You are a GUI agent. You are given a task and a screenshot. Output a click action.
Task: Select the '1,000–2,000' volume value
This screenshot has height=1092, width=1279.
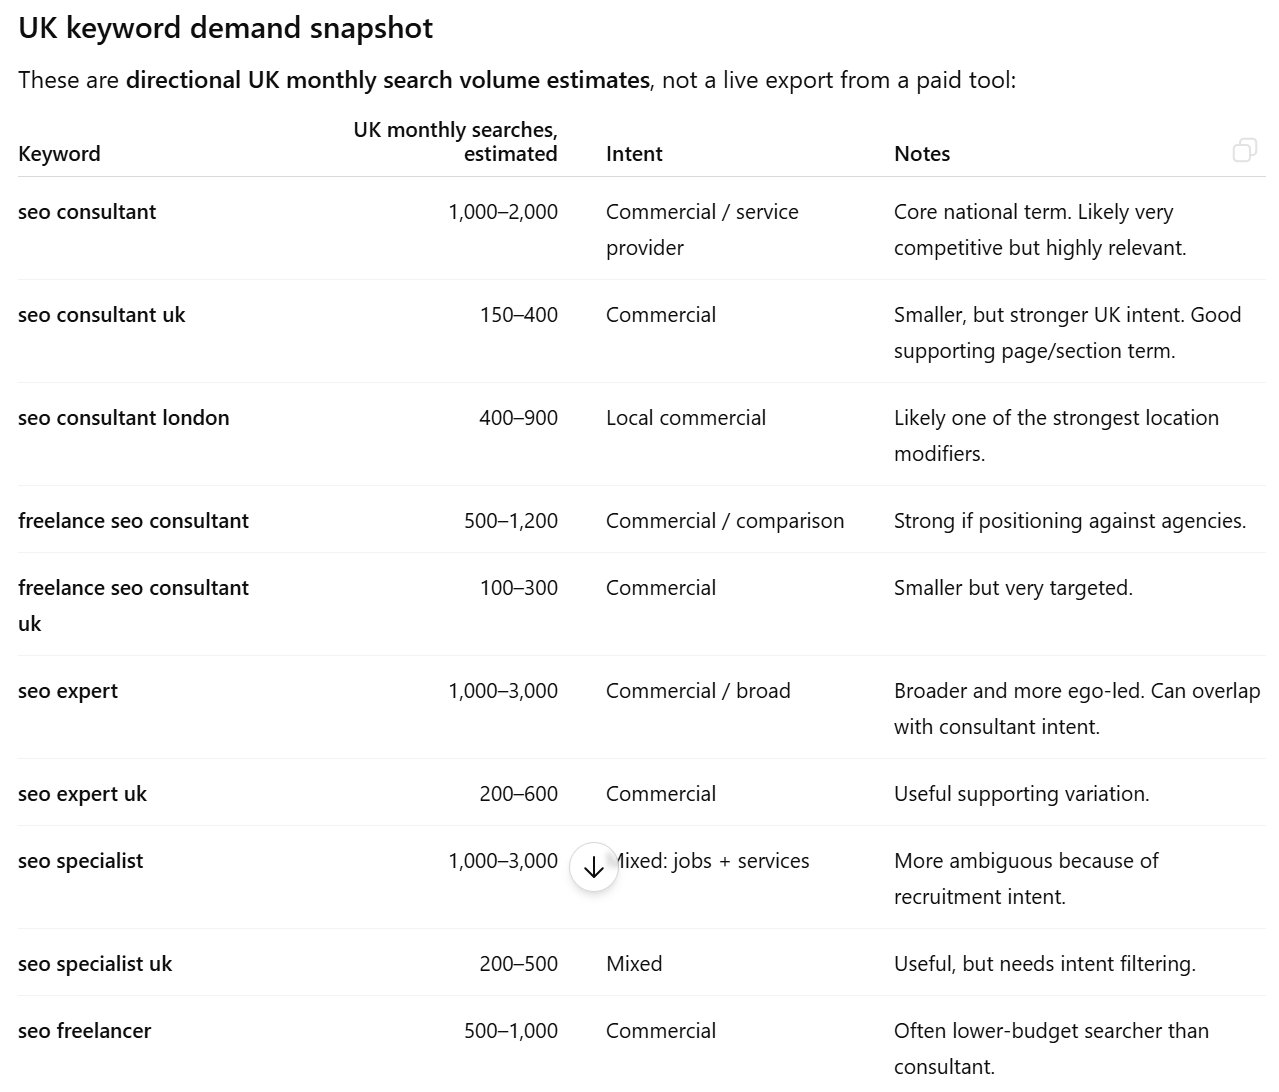(x=503, y=212)
